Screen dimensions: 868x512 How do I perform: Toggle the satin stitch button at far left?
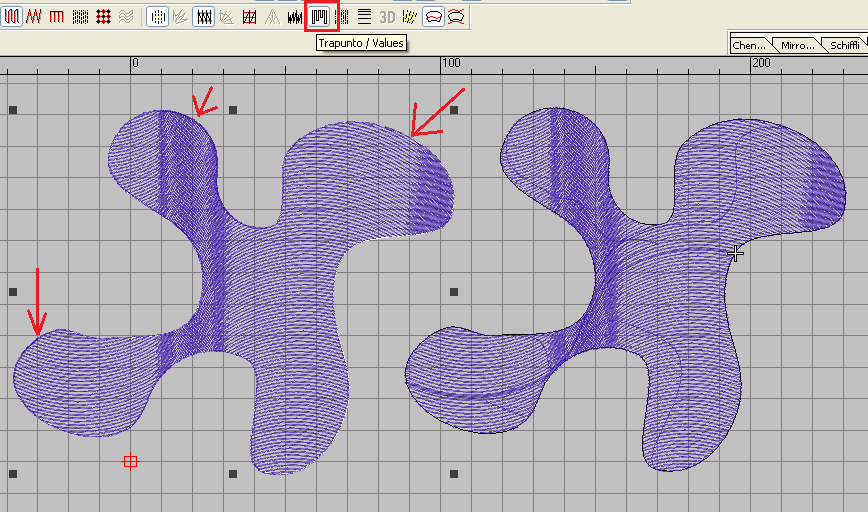point(12,16)
